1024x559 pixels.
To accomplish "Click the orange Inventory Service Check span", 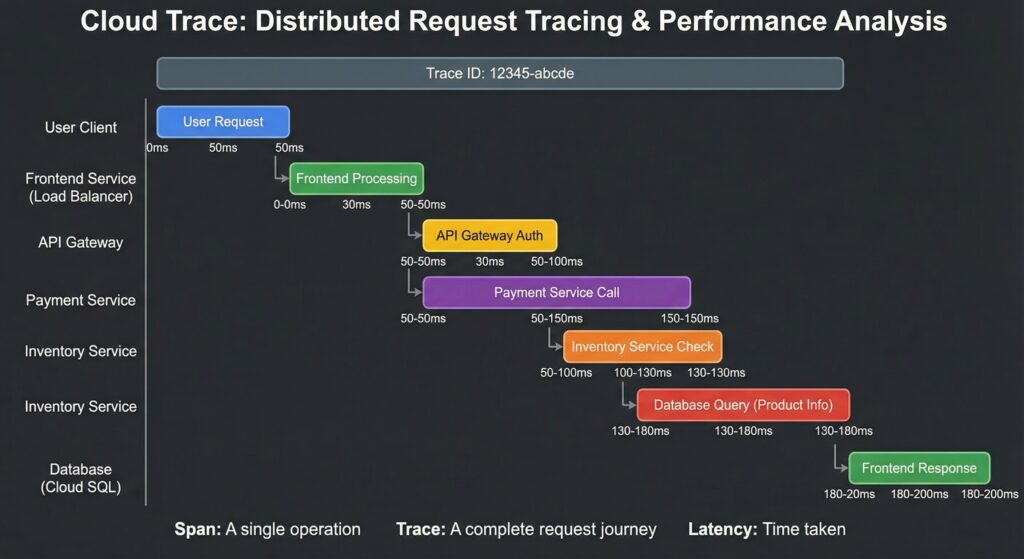I will click(642, 347).
